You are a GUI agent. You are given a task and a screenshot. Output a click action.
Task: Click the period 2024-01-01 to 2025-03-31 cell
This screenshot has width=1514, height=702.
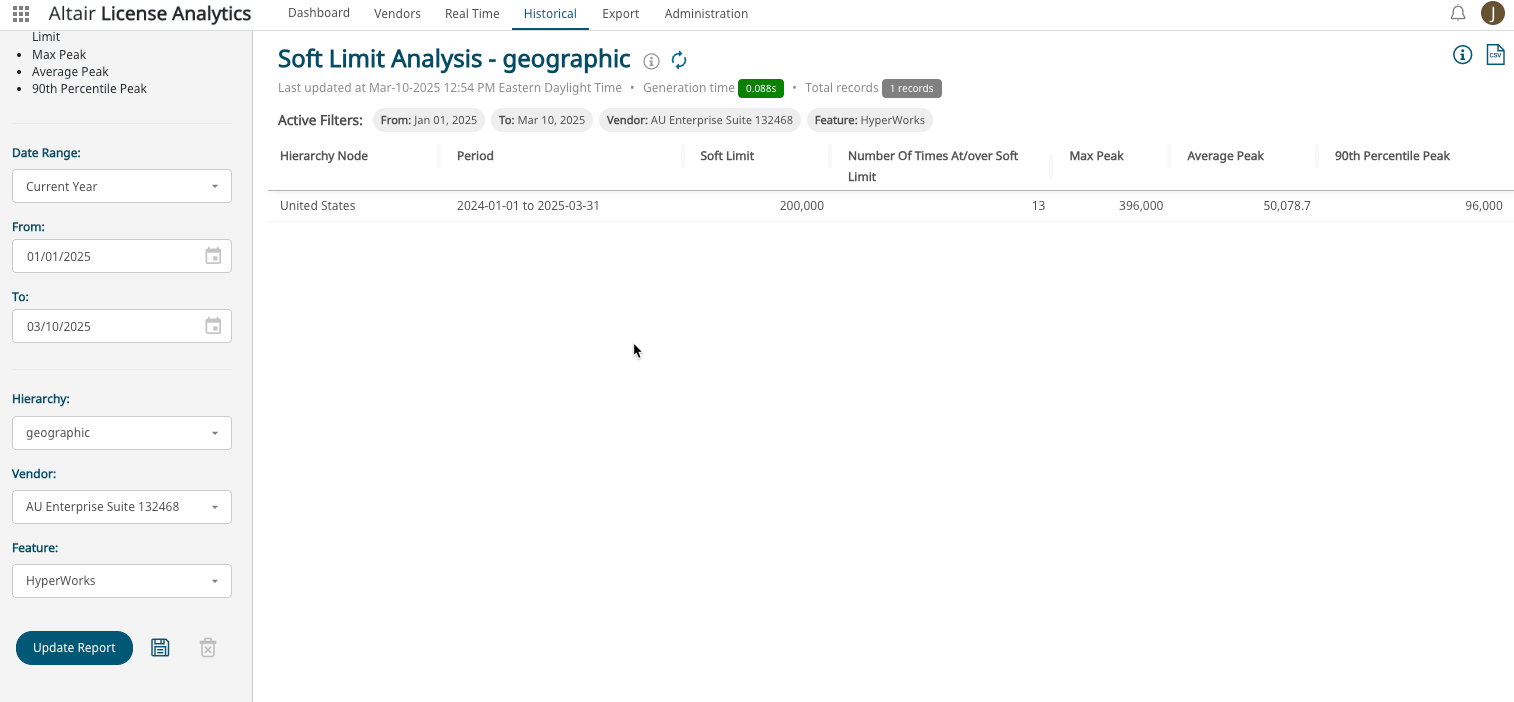tap(528, 206)
